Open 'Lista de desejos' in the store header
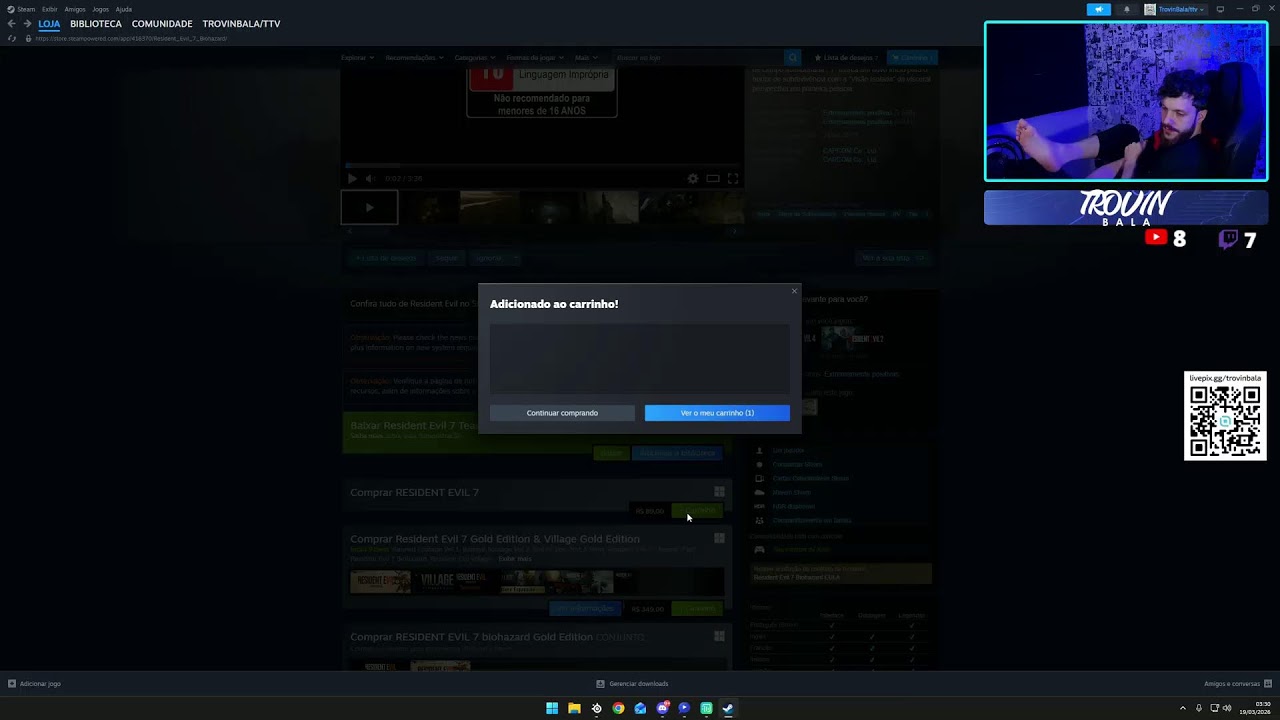Viewport: 1280px width, 720px height. pyautogui.click(x=846, y=58)
